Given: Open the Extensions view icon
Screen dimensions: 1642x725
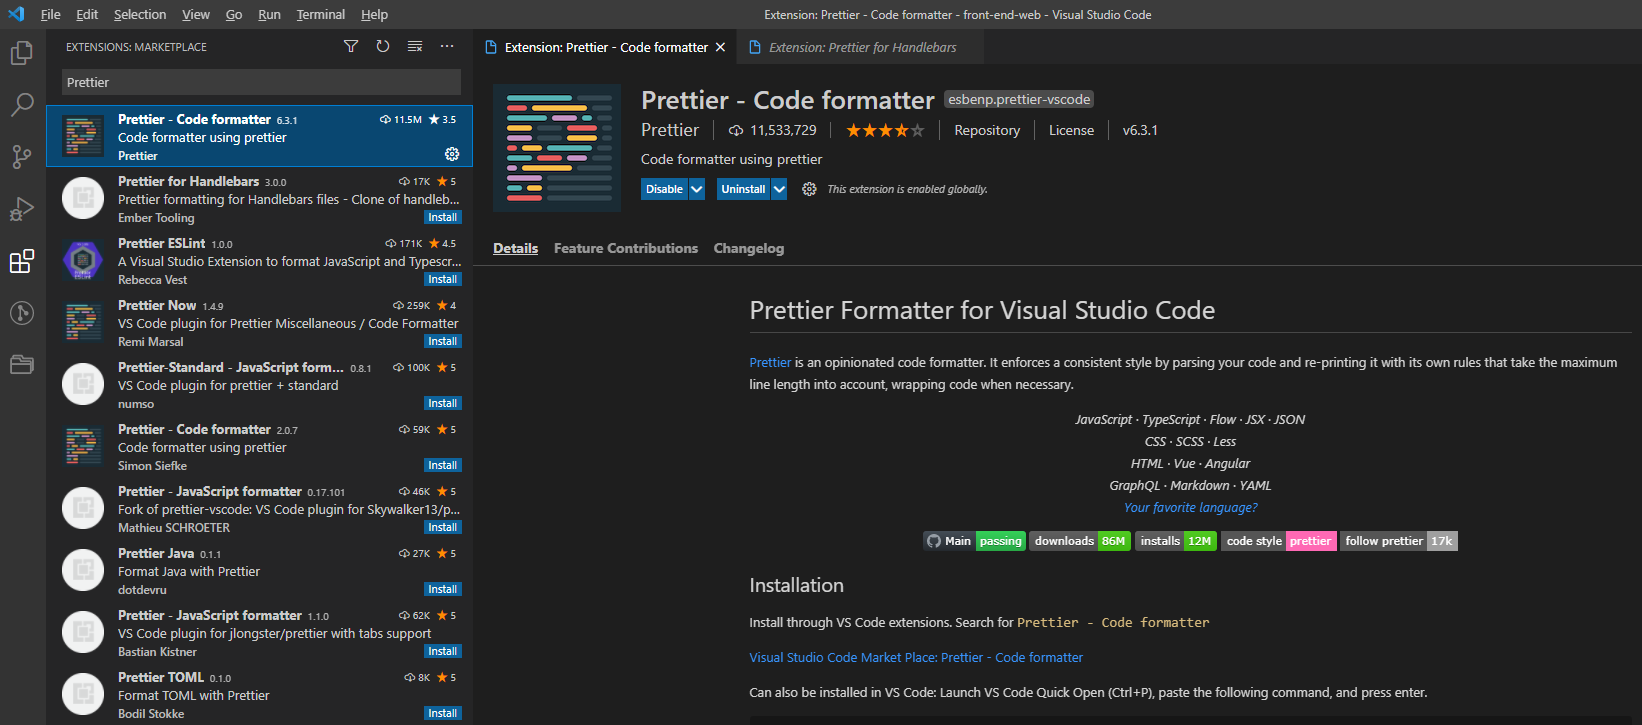Looking at the screenshot, I should pos(22,261).
